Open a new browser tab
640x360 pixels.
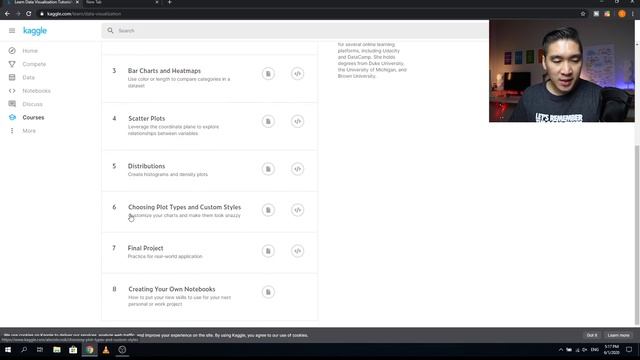pos(169,2)
